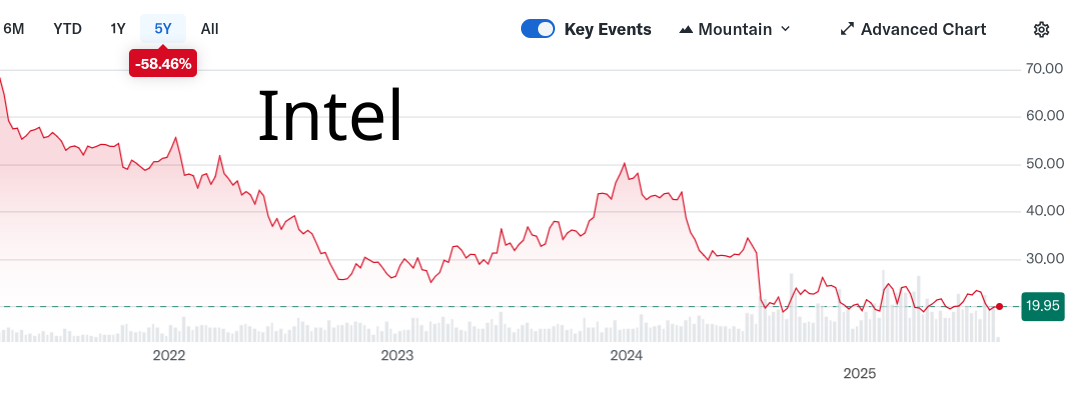This screenshot has width=1087, height=407.
Task: Switch to the YTD range tab
Action: click(x=67, y=29)
